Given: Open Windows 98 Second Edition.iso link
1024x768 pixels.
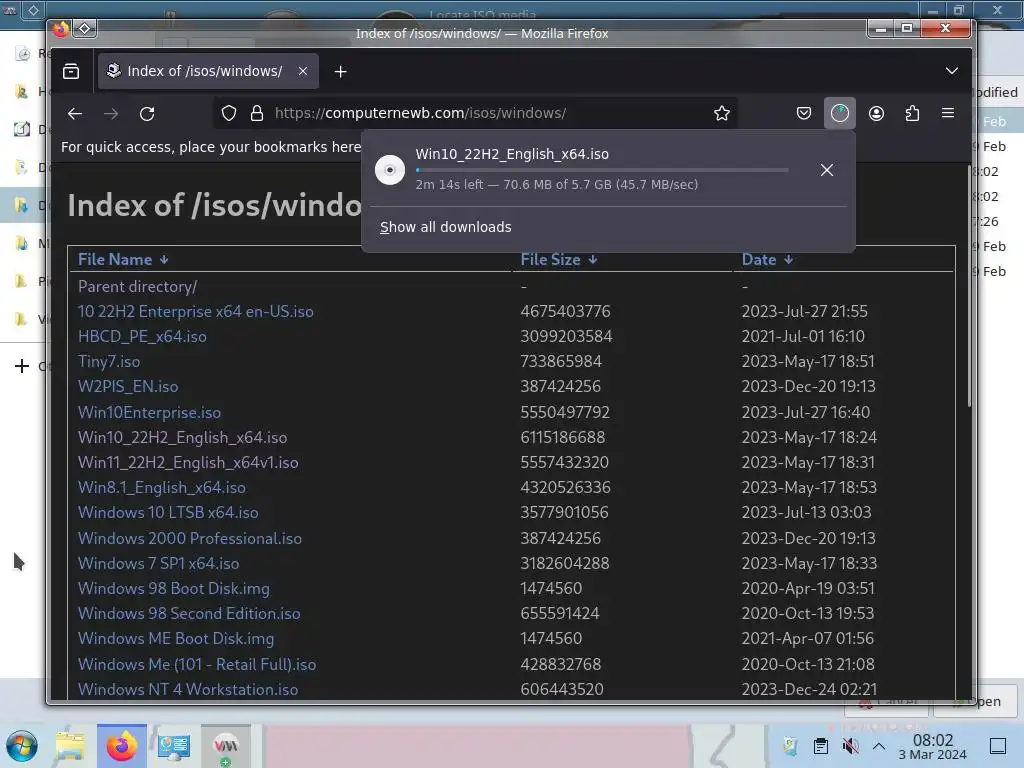Looking at the screenshot, I should click(189, 613).
